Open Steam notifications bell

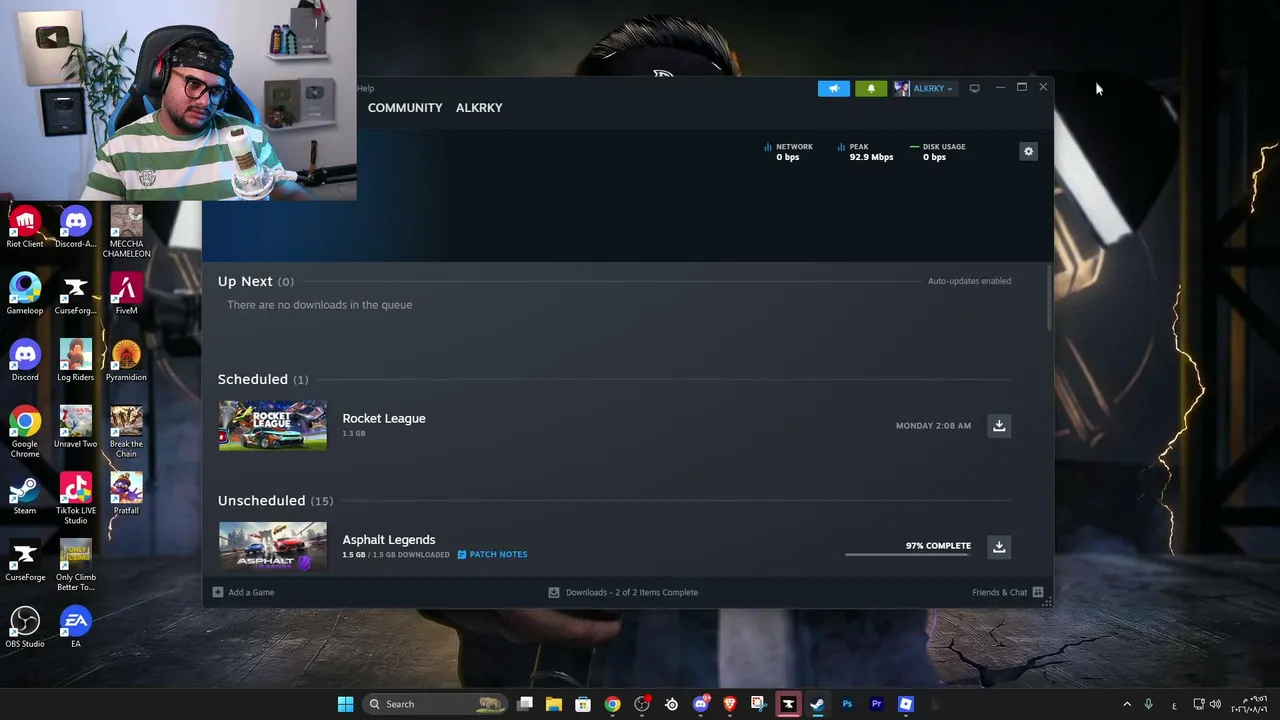pyautogui.click(x=871, y=88)
